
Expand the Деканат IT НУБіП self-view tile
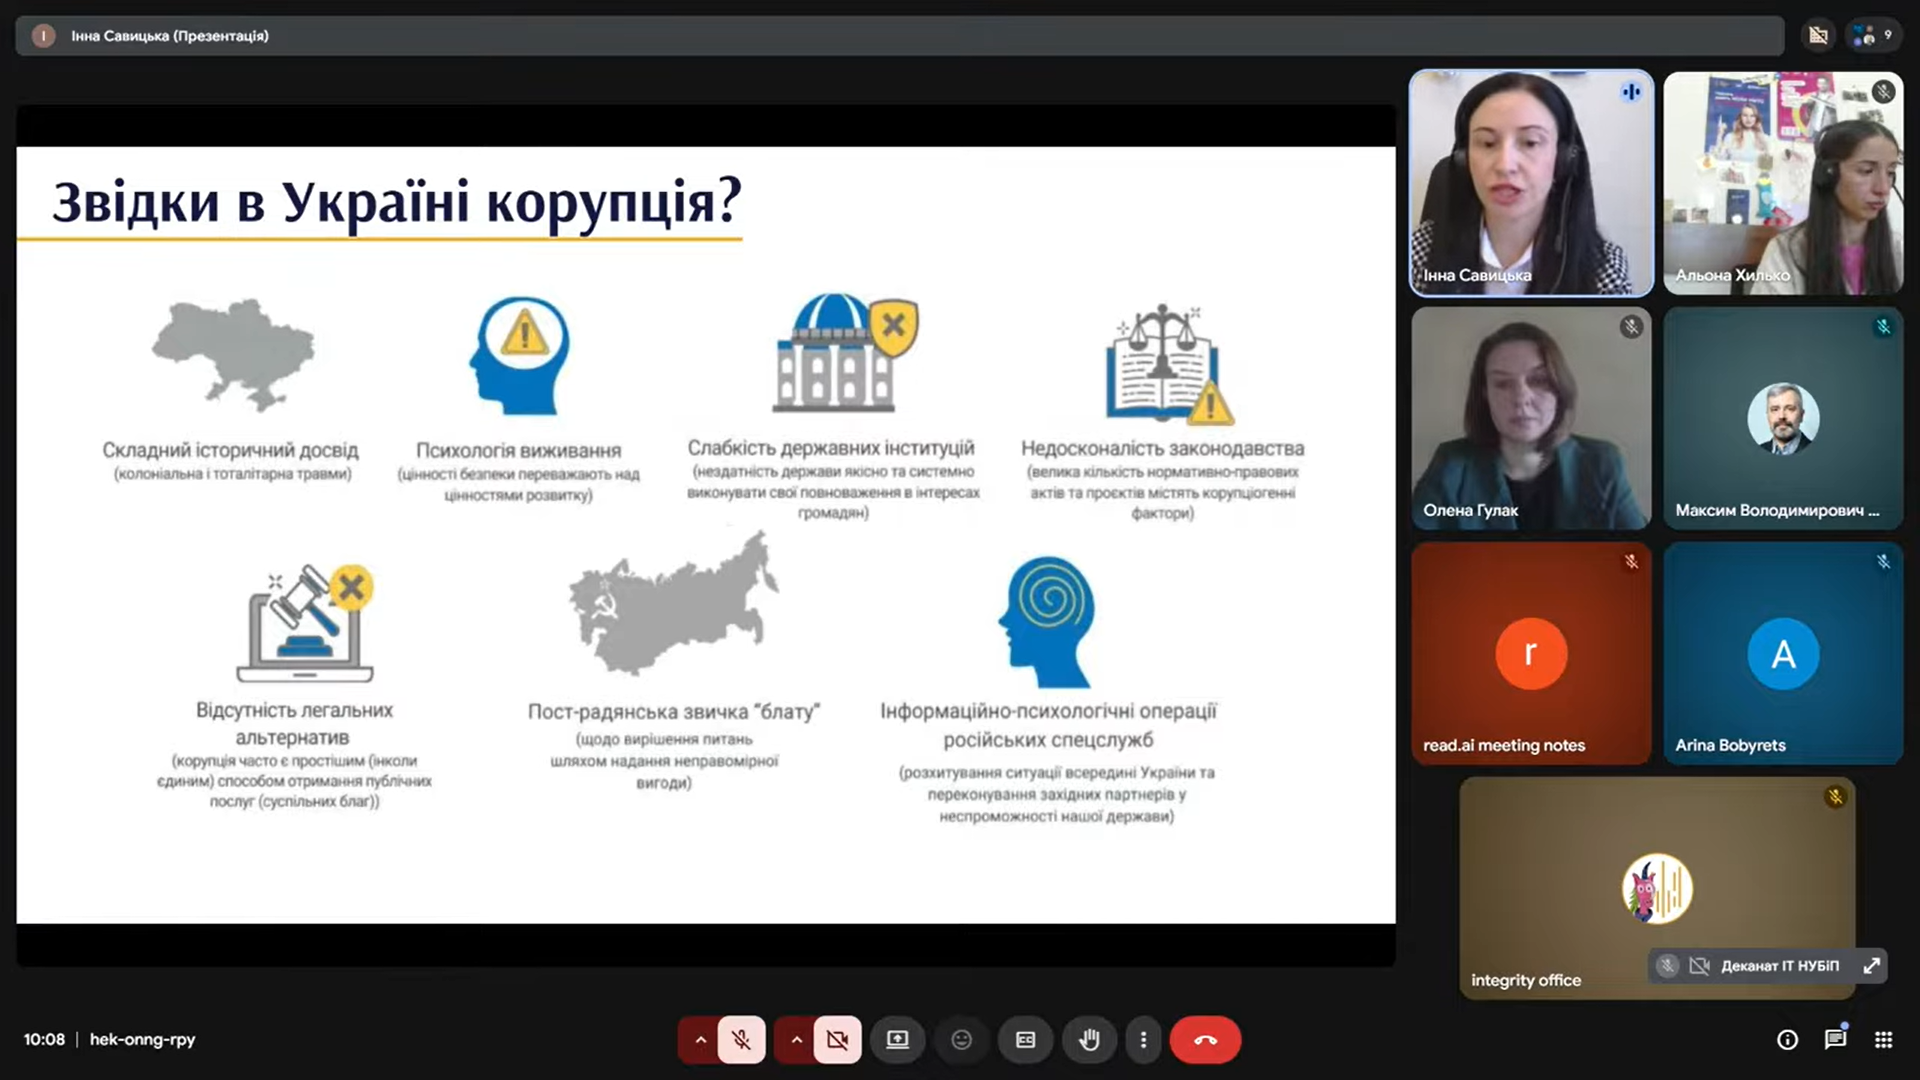[x=1871, y=966]
